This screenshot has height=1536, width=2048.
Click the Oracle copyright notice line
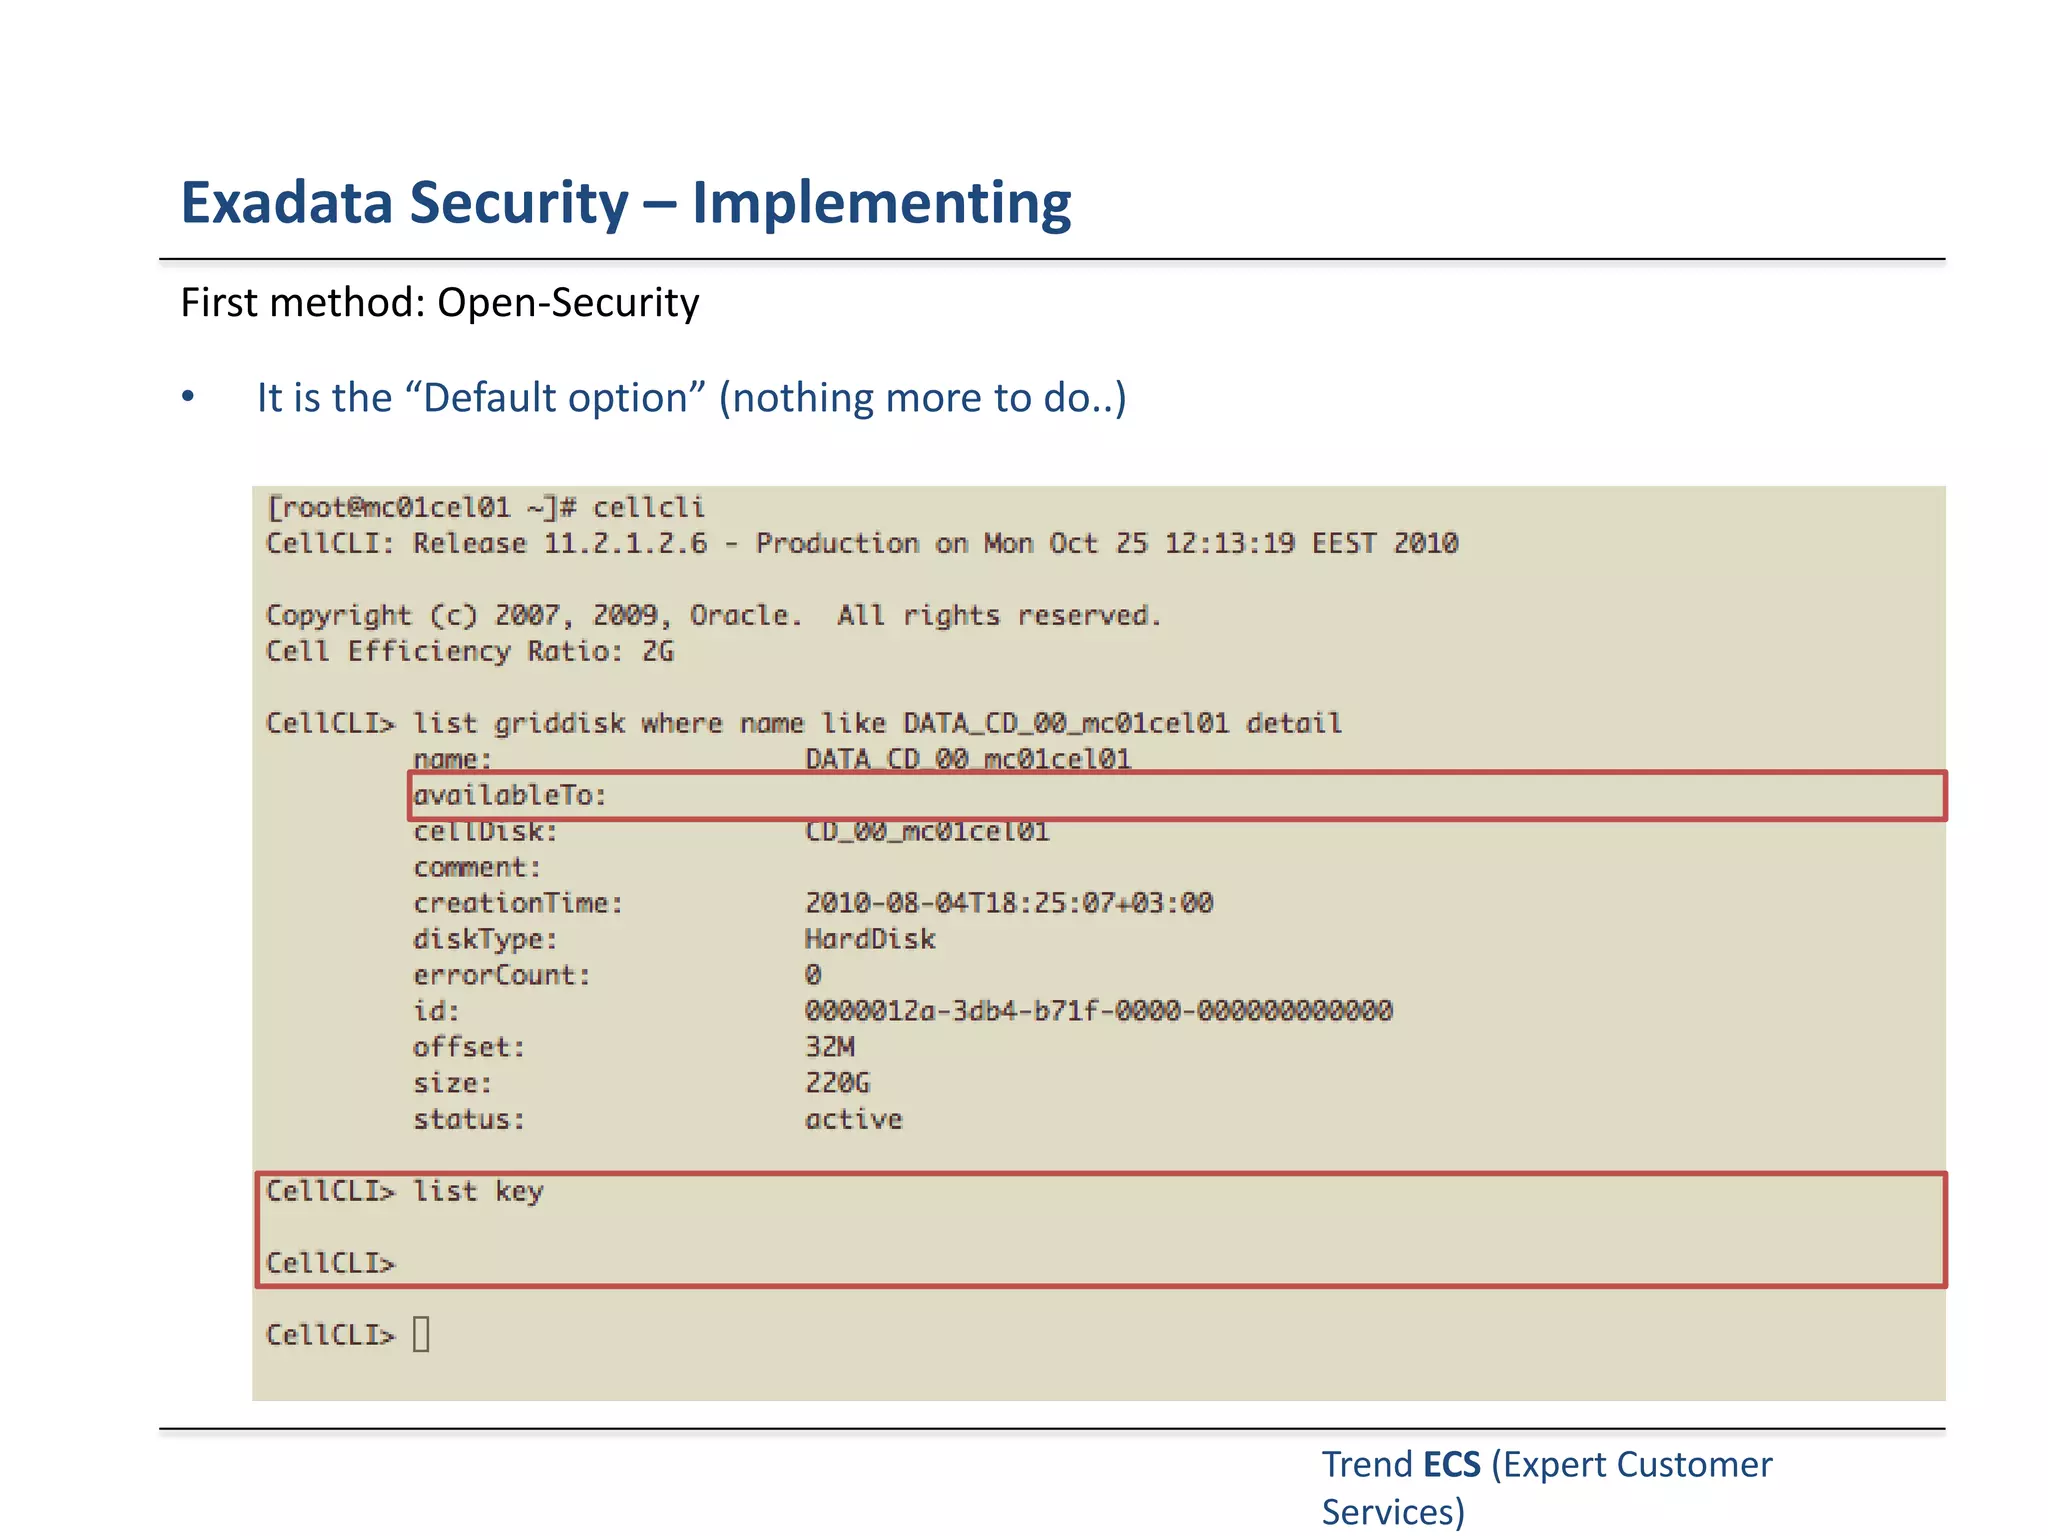713,616
